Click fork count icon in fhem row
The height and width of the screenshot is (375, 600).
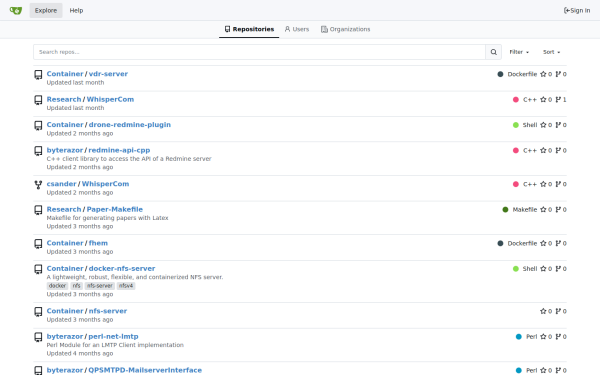(x=558, y=243)
